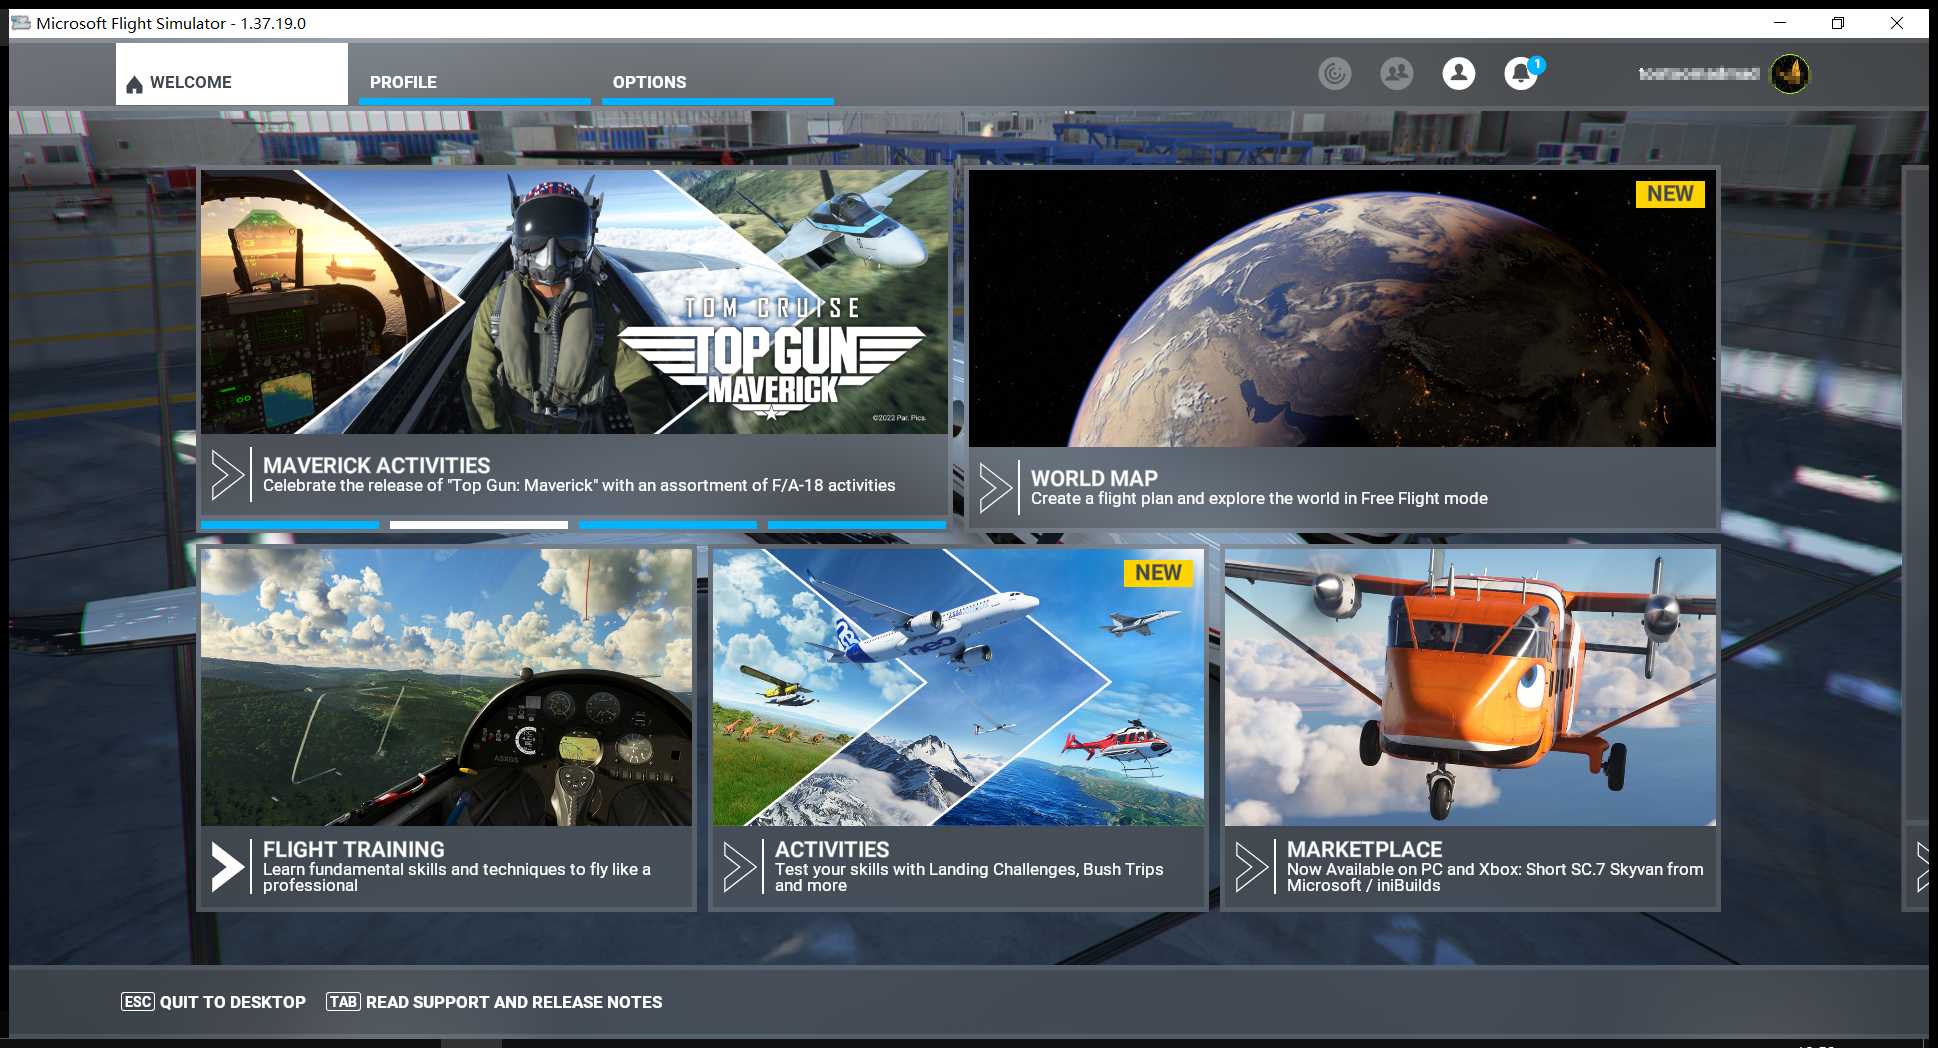Image resolution: width=1938 pixels, height=1048 pixels.
Task: Click the NEW badge on World Map
Action: click(1670, 194)
